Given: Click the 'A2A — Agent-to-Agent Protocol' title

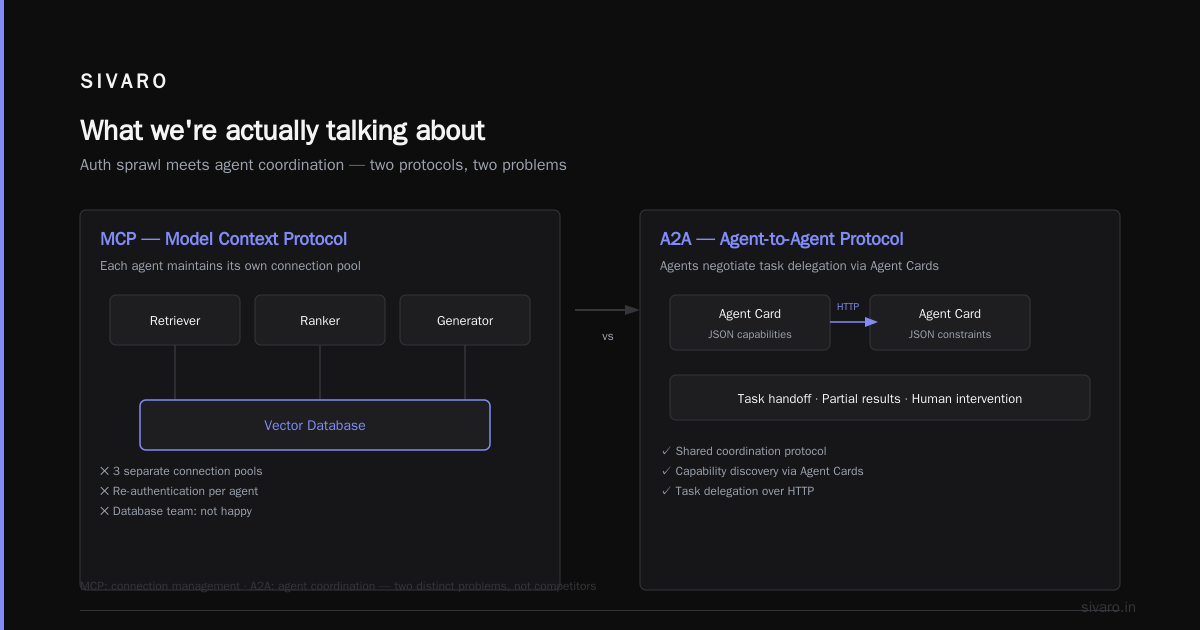Looking at the screenshot, I should [782, 239].
